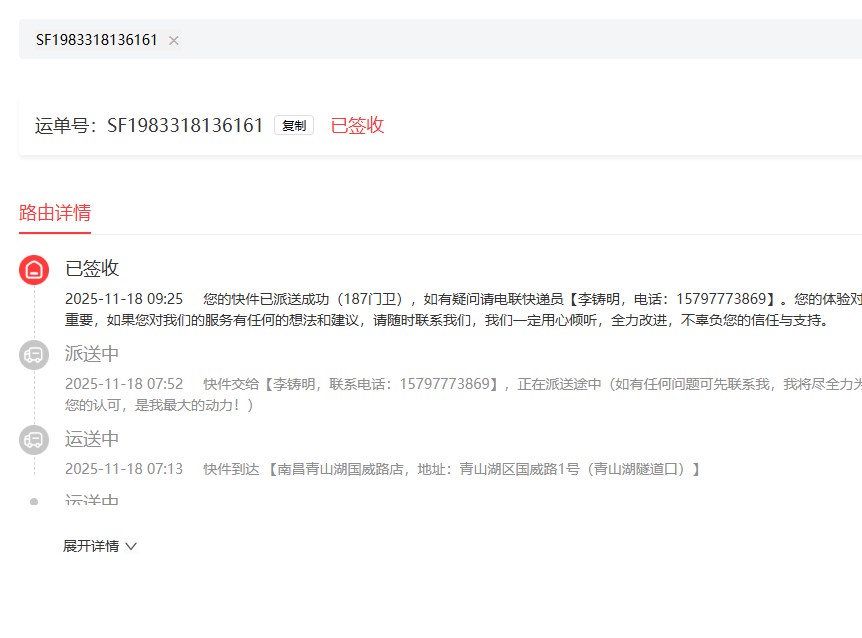The width and height of the screenshot is (862, 638).
Task: Select the 已签收 heading in route timeline
Action: pos(92,268)
